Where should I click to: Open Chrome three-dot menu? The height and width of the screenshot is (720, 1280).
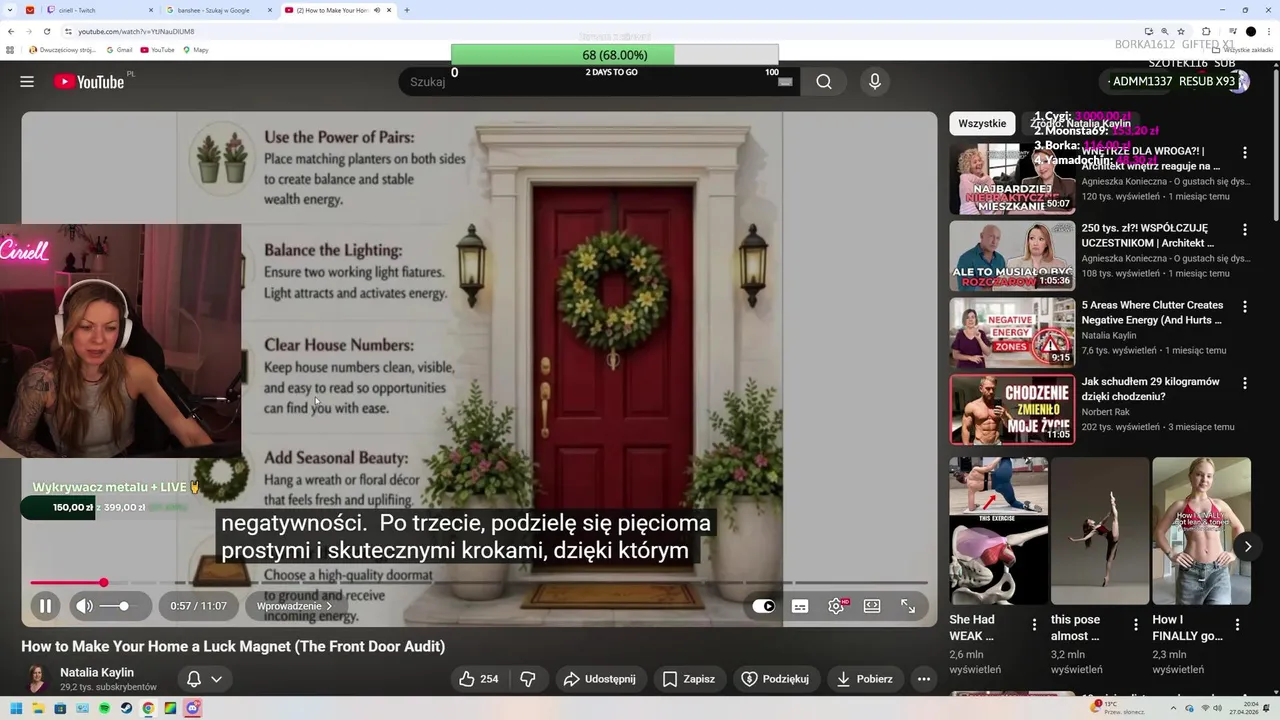tap(1269, 31)
